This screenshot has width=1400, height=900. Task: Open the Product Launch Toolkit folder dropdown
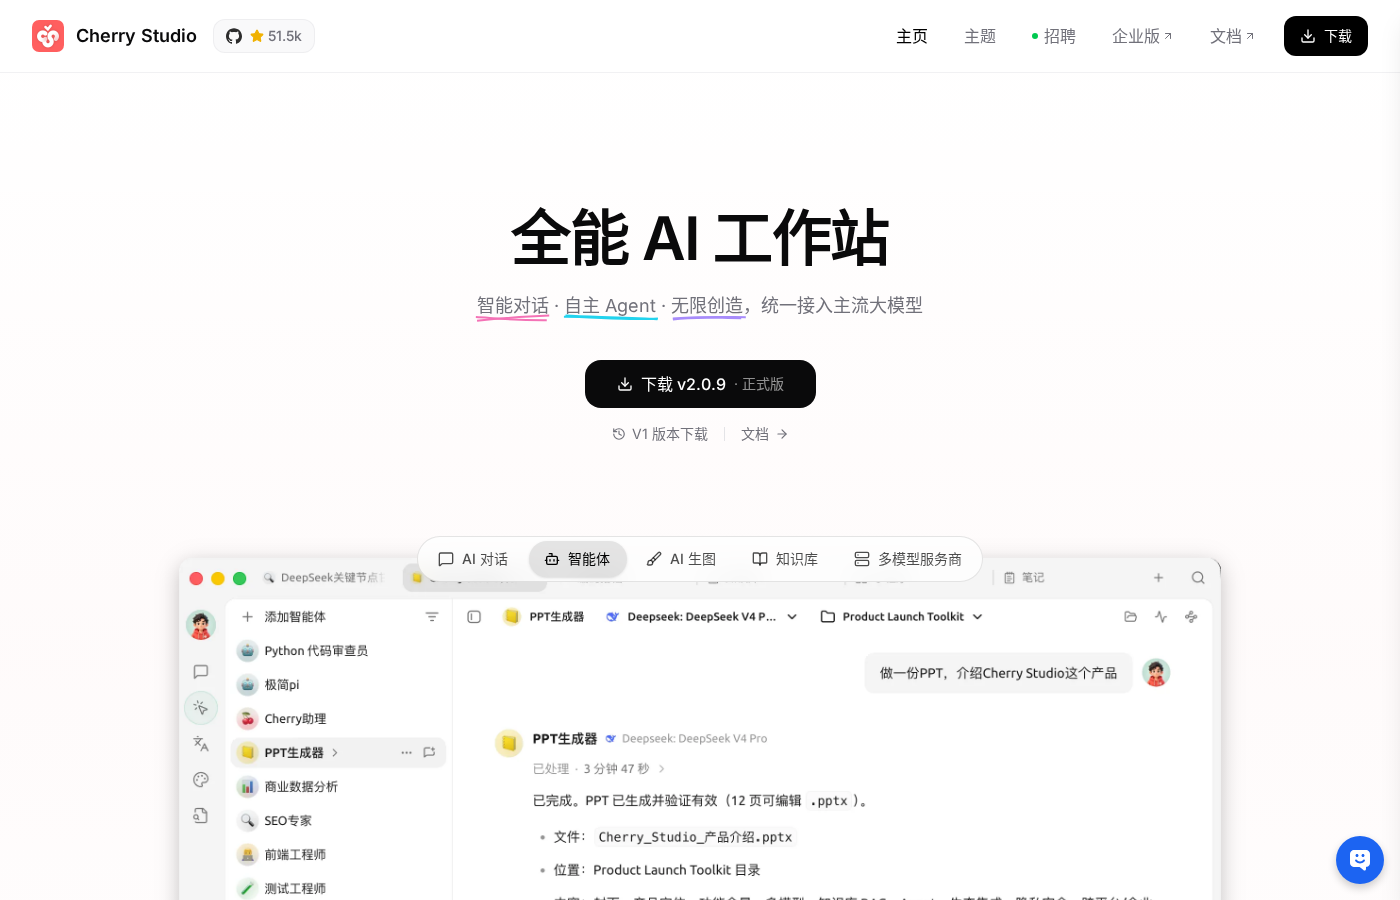(902, 617)
